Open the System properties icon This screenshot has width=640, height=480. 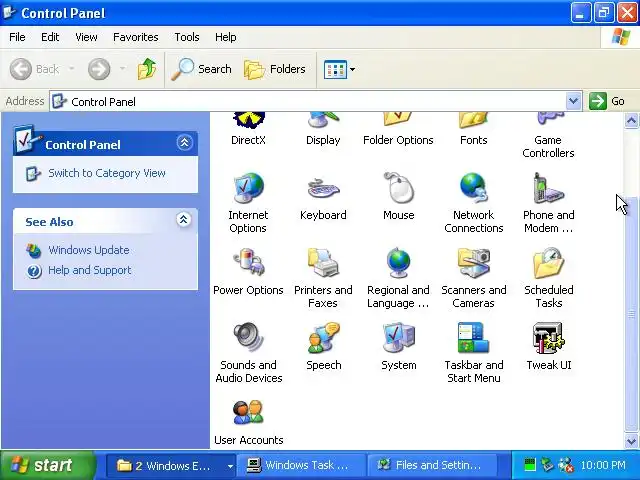(x=398, y=347)
